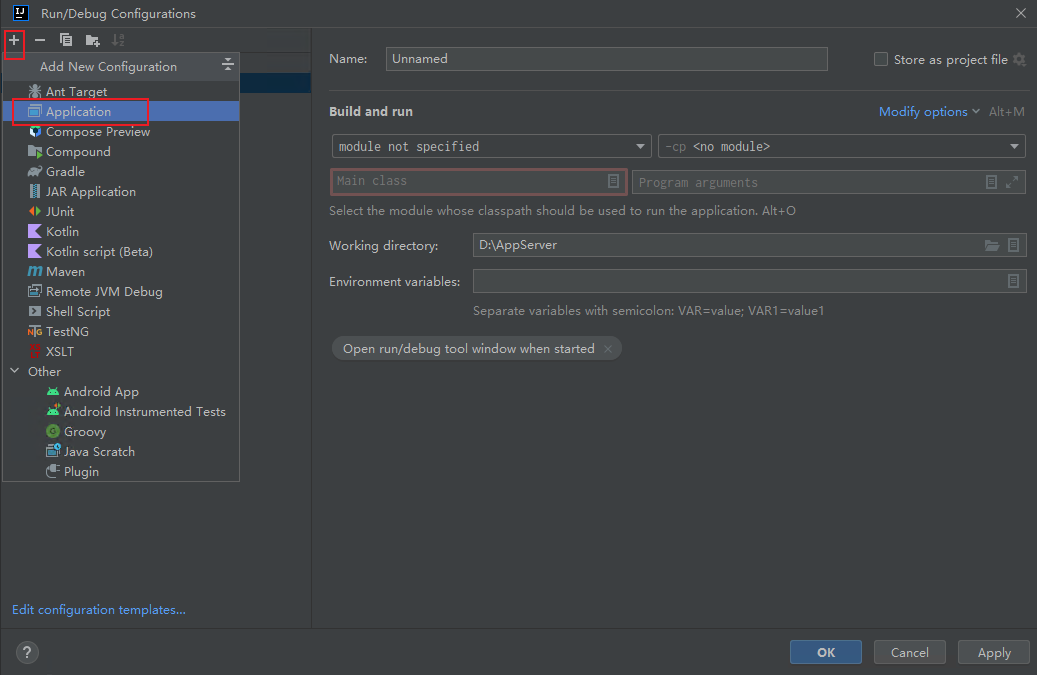Enable the Store as project file checkbox
The width and height of the screenshot is (1037, 675).
pos(881,59)
